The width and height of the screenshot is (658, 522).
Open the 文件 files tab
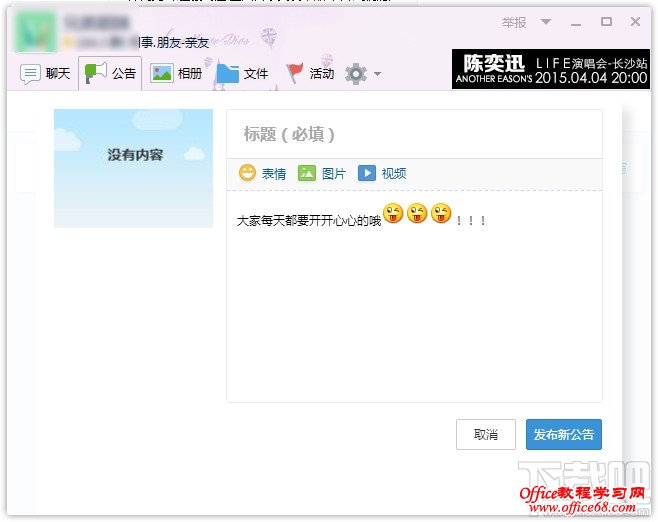pyautogui.click(x=243, y=74)
